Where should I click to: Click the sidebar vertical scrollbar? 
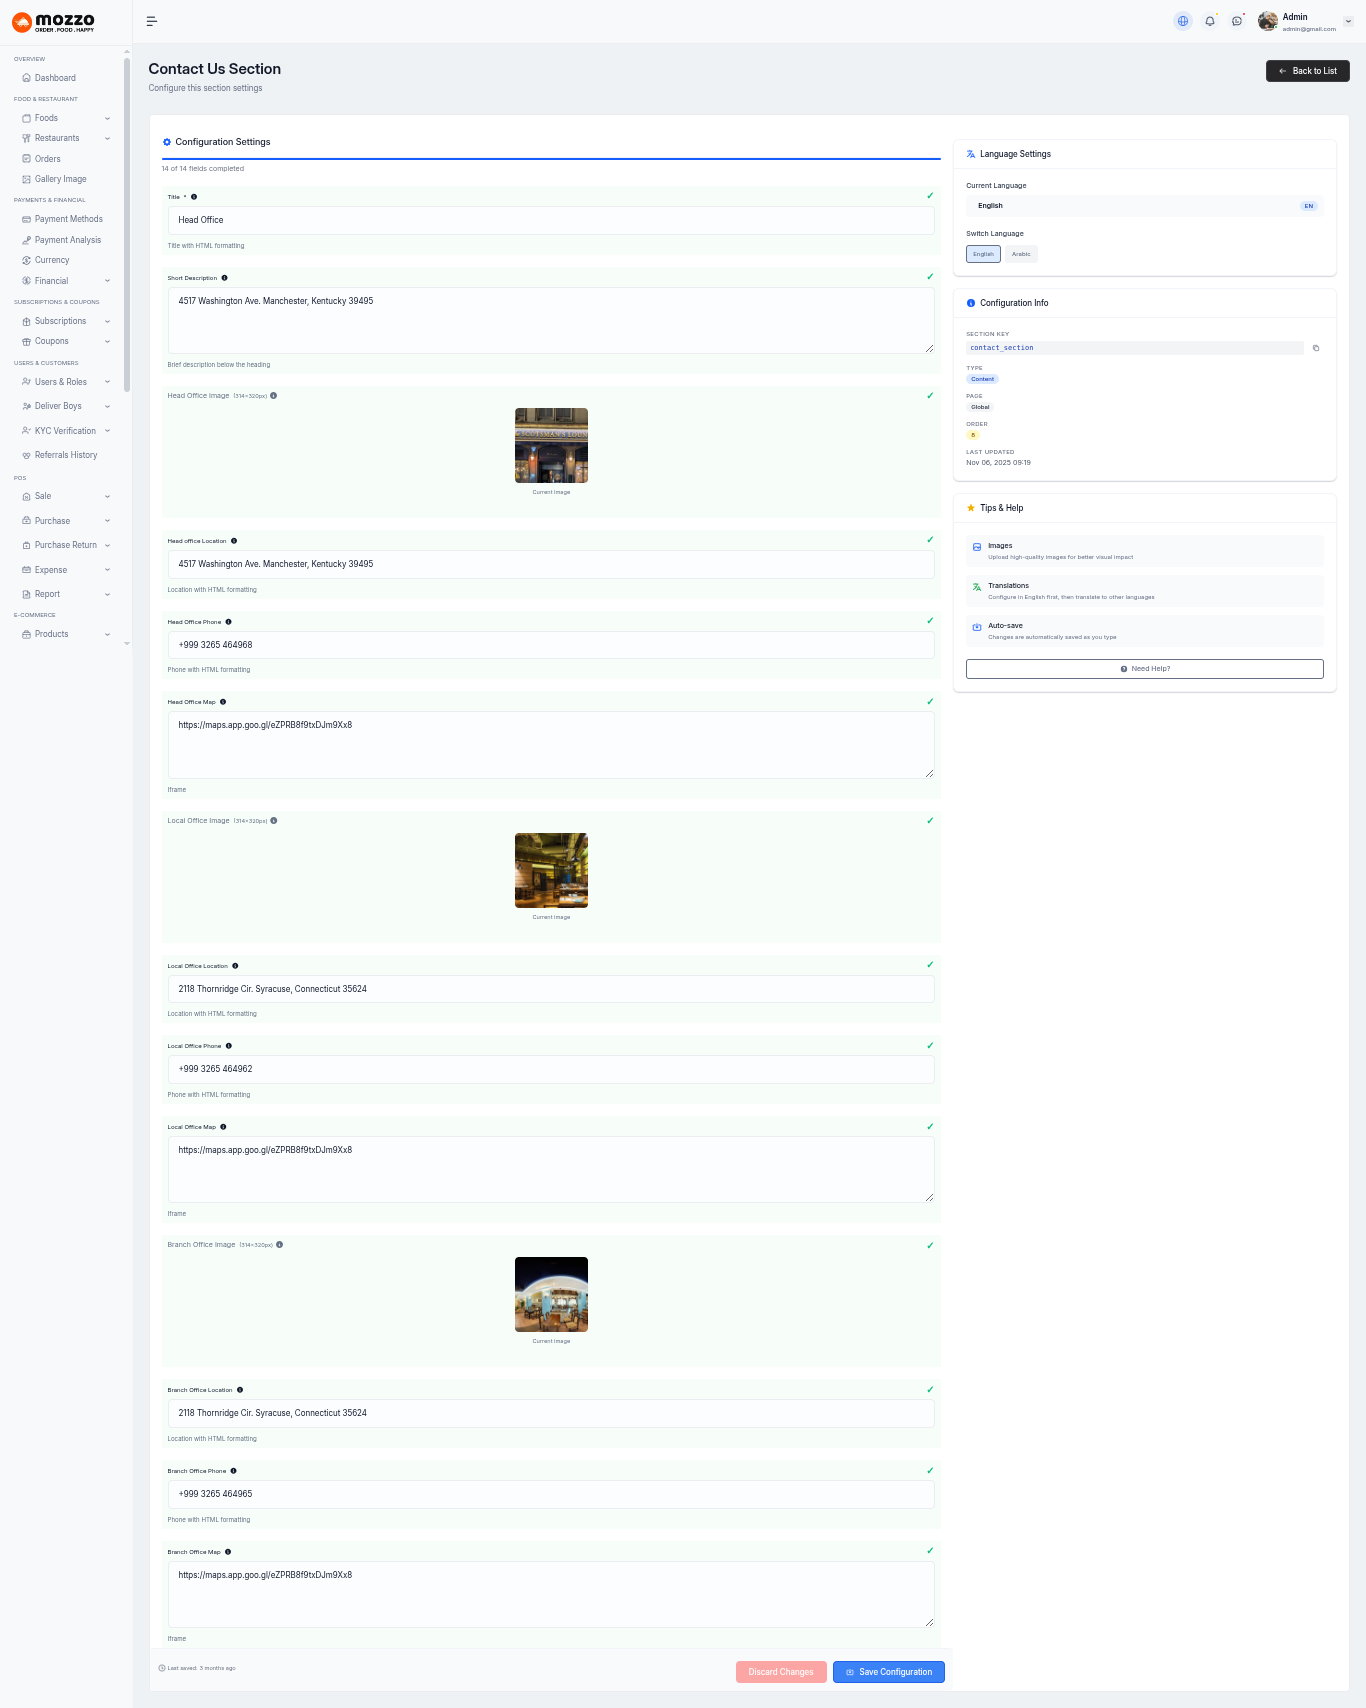pos(127,225)
